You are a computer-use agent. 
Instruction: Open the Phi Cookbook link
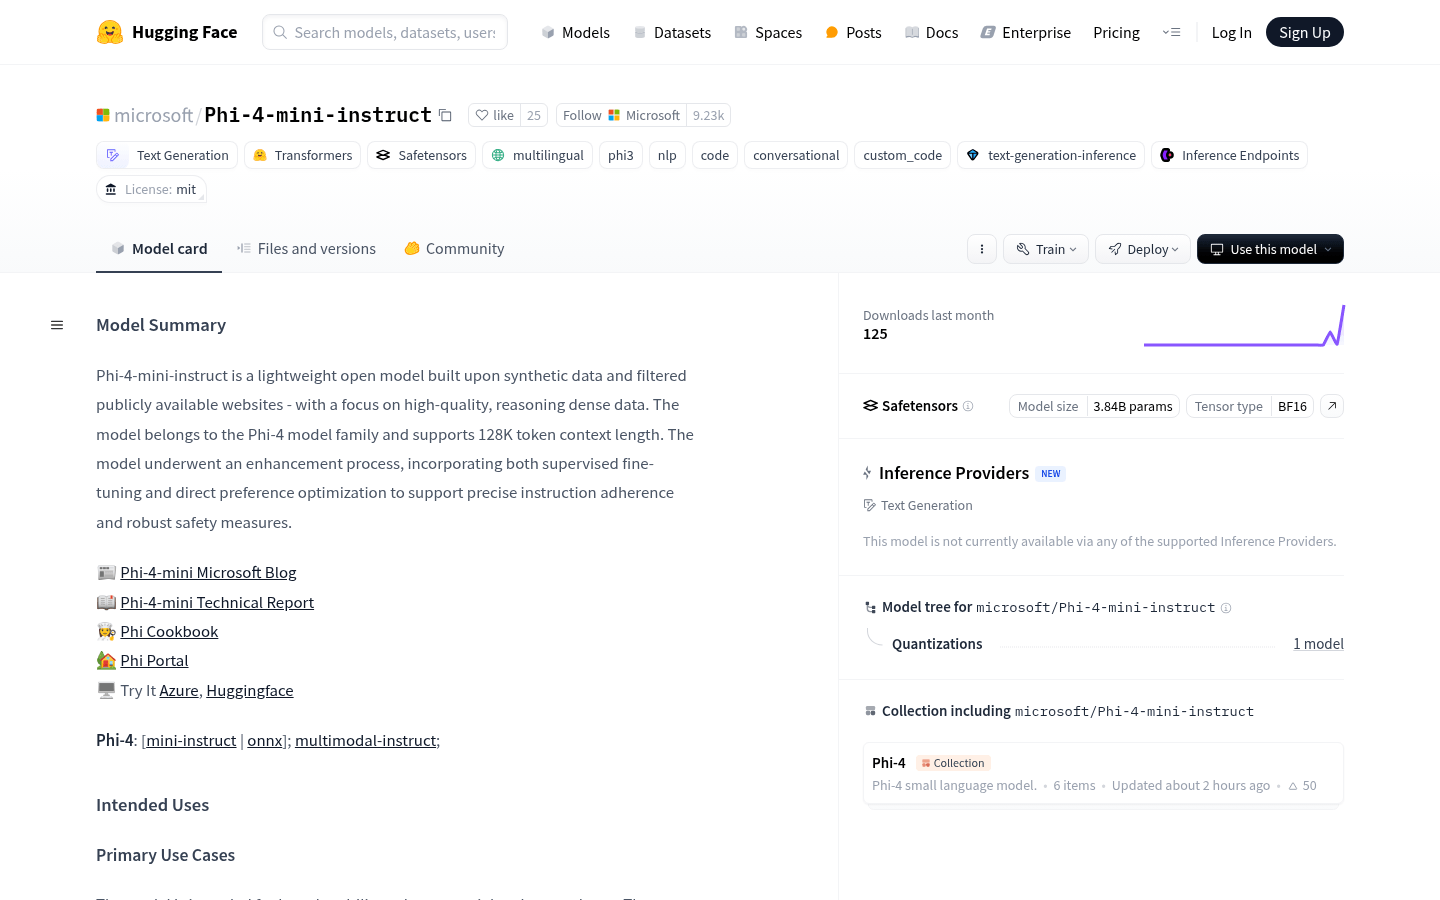(x=169, y=632)
